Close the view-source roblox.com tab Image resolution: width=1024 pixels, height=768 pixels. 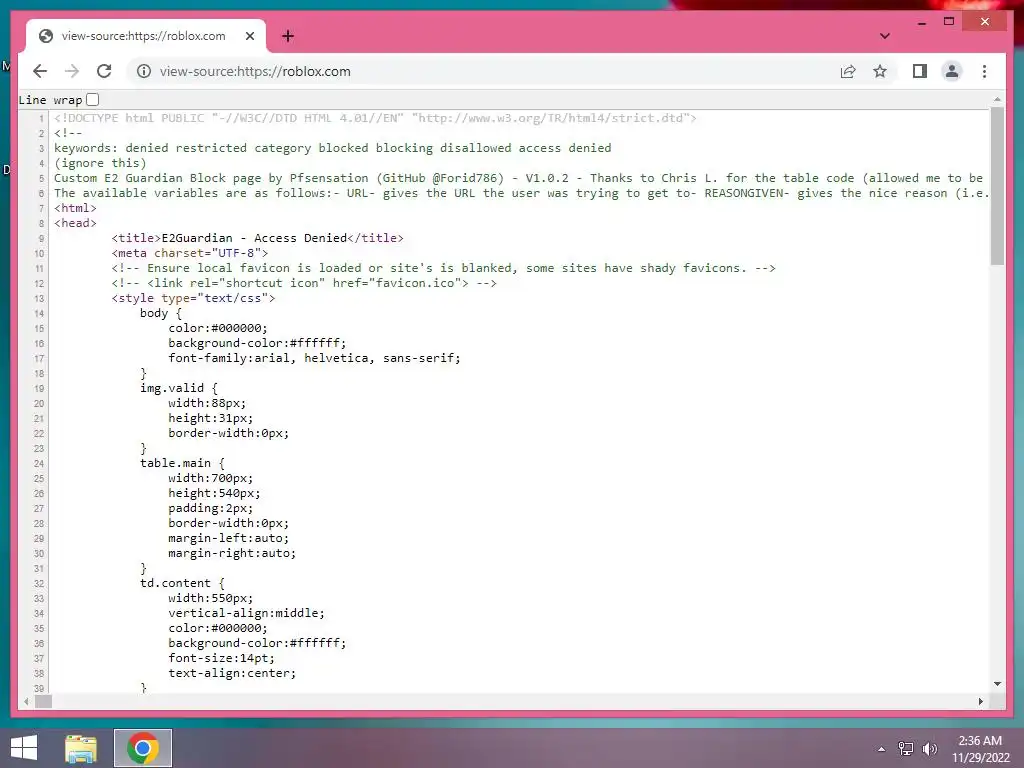click(249, 36)
